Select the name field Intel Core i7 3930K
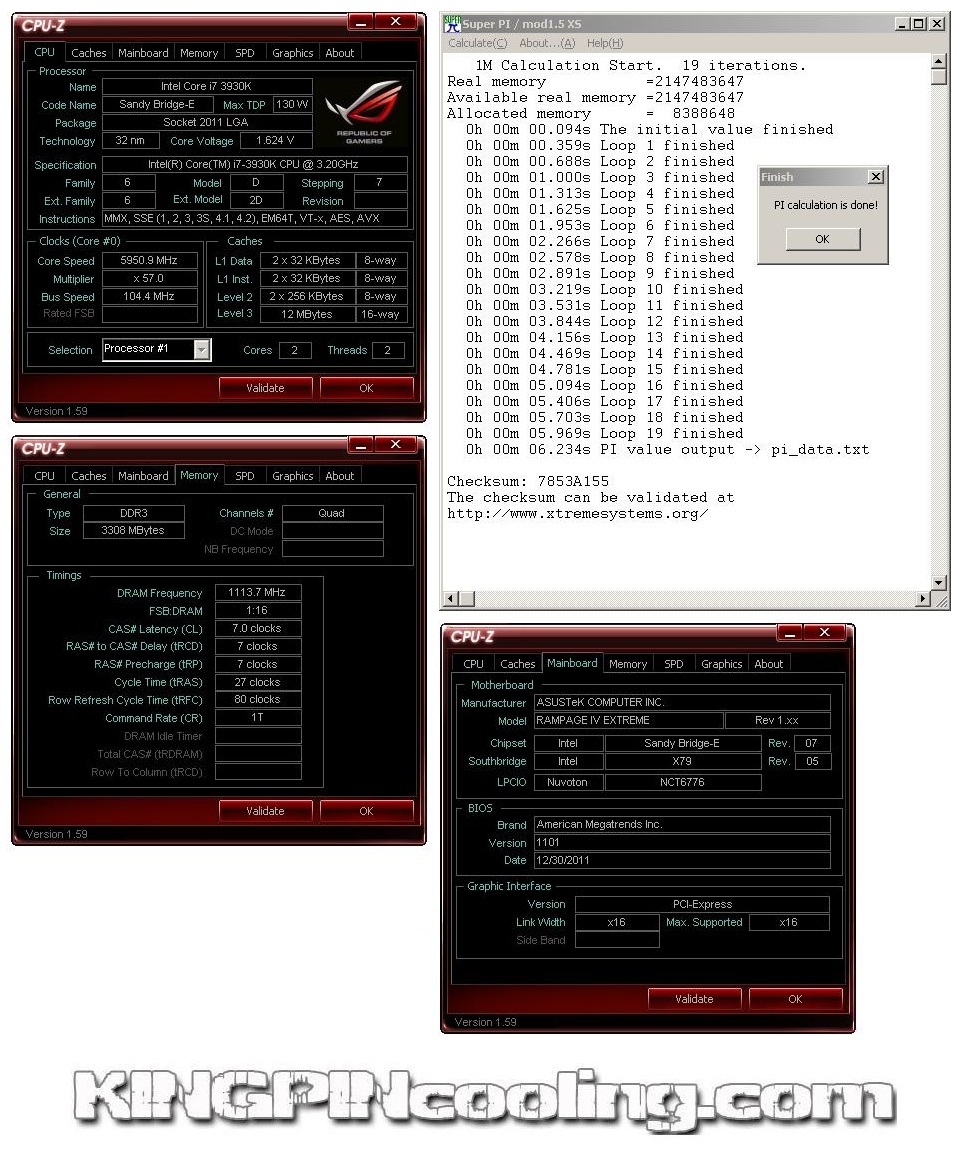Viewport: 965px width, 1151px height. [207, 87]
